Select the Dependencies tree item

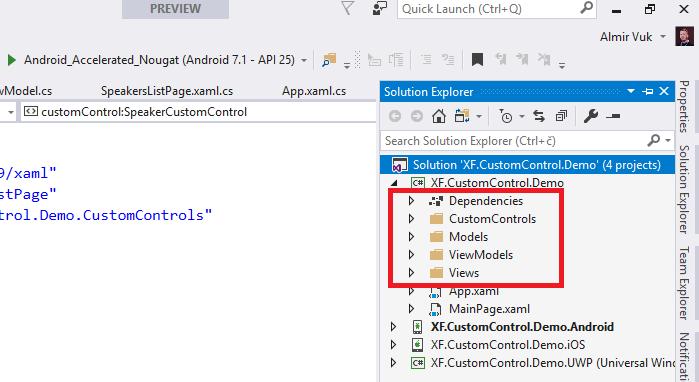485,201
